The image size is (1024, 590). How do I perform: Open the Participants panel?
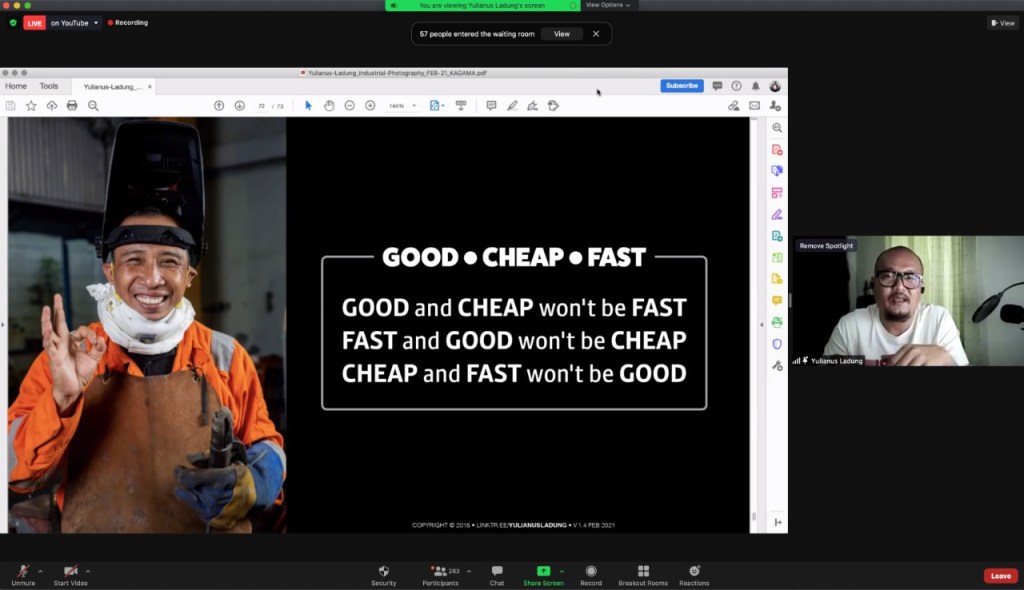point(439,572)
